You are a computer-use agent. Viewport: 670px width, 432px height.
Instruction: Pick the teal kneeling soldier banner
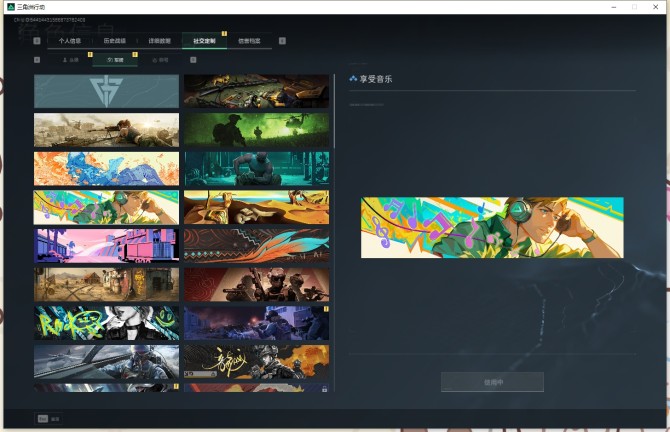[x=256, y=169]
